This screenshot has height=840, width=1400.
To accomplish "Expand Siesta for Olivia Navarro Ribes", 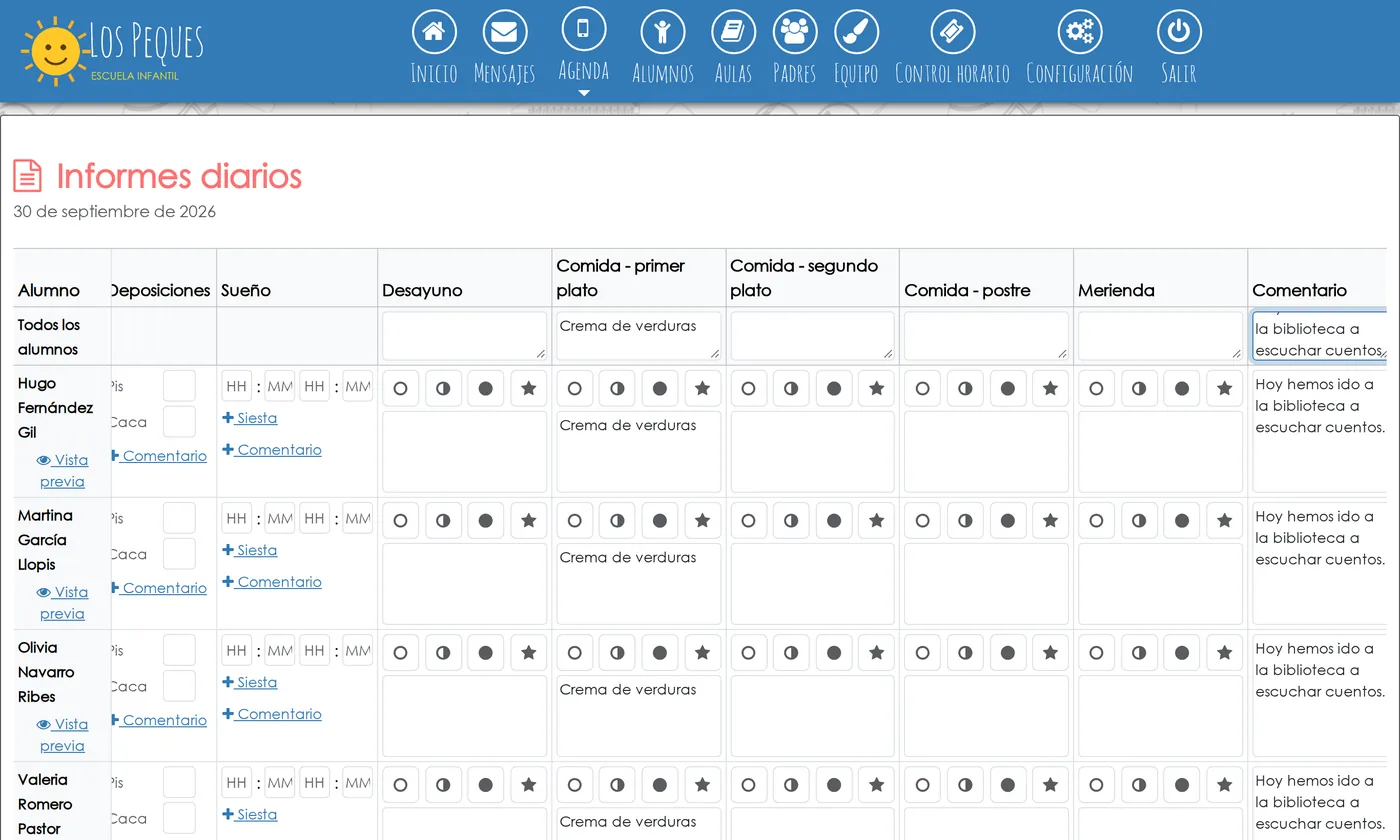I will [250, 682].
